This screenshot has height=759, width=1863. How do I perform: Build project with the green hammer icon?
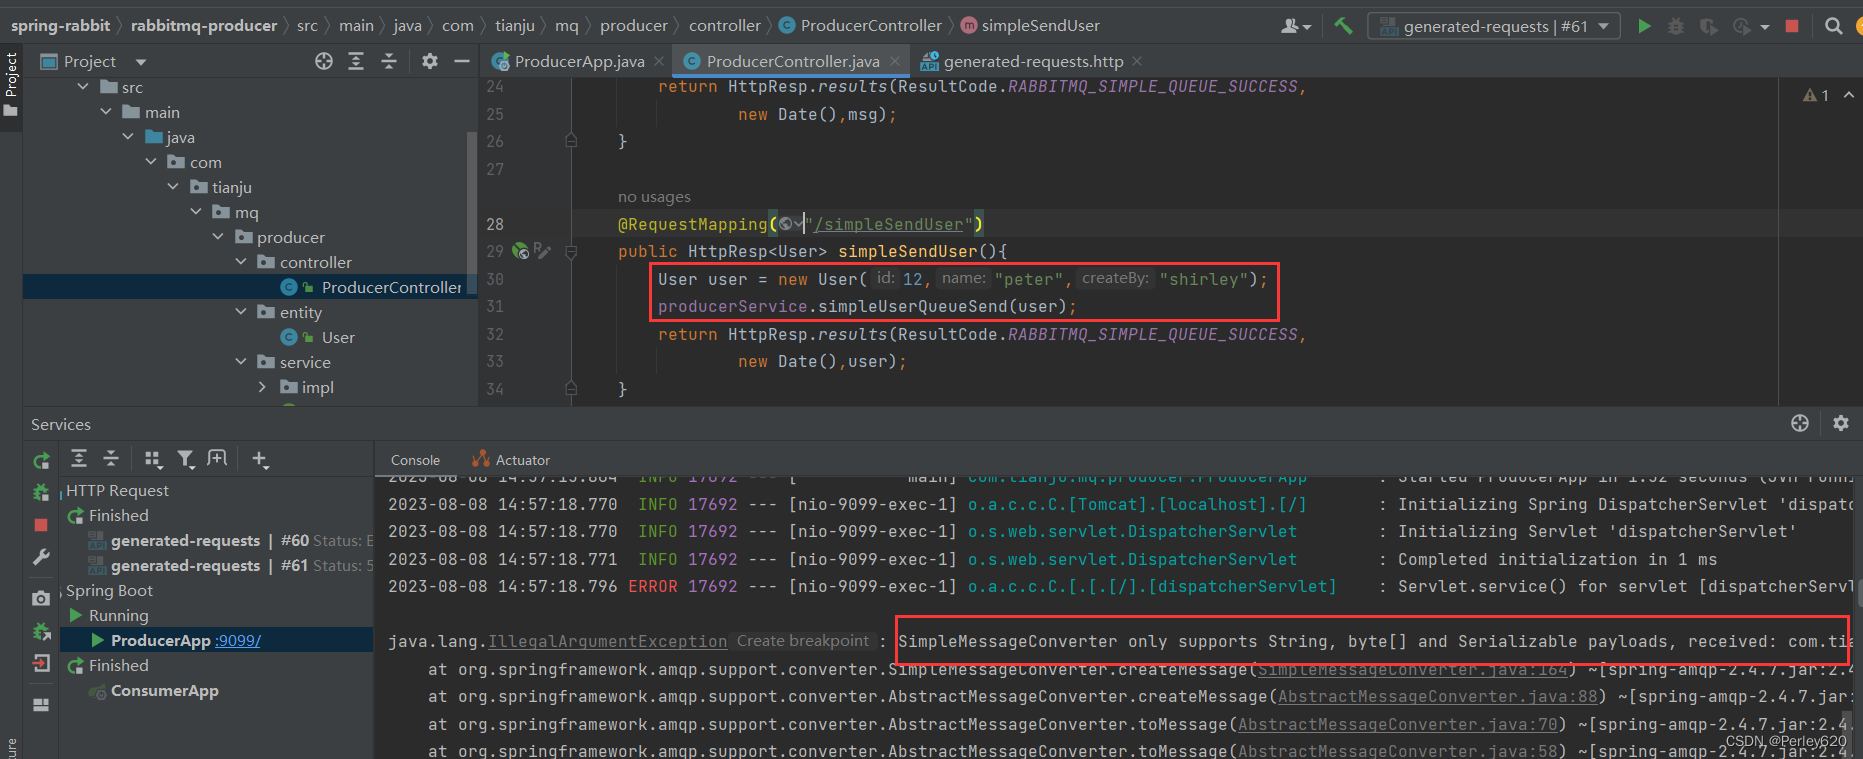pos(1343,26)
